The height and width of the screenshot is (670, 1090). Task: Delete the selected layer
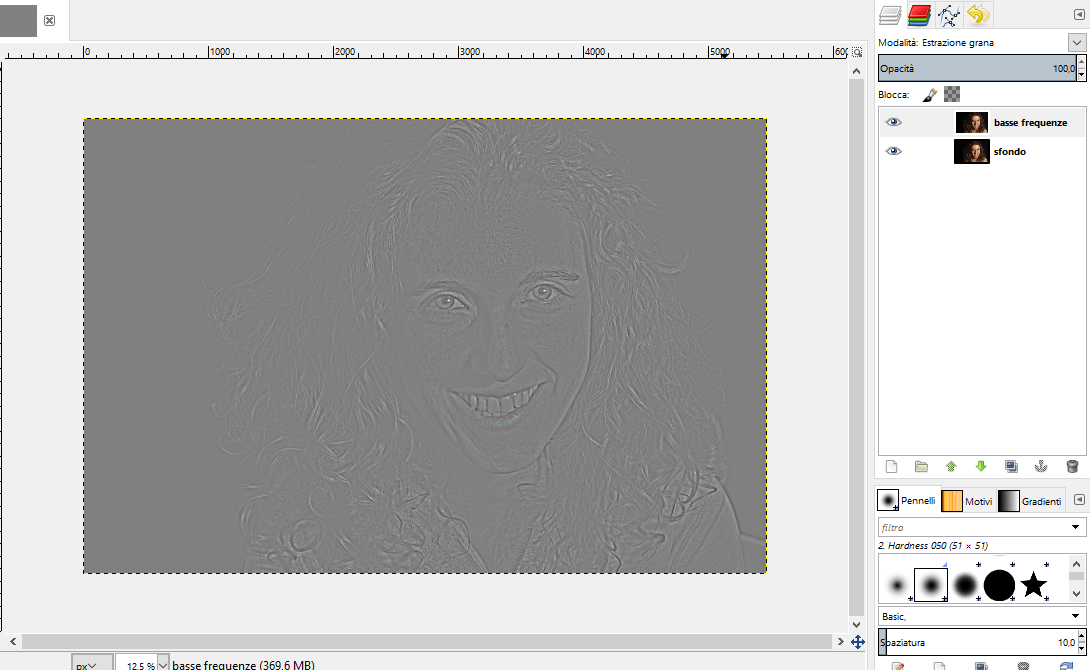[x=1072, y=466]
